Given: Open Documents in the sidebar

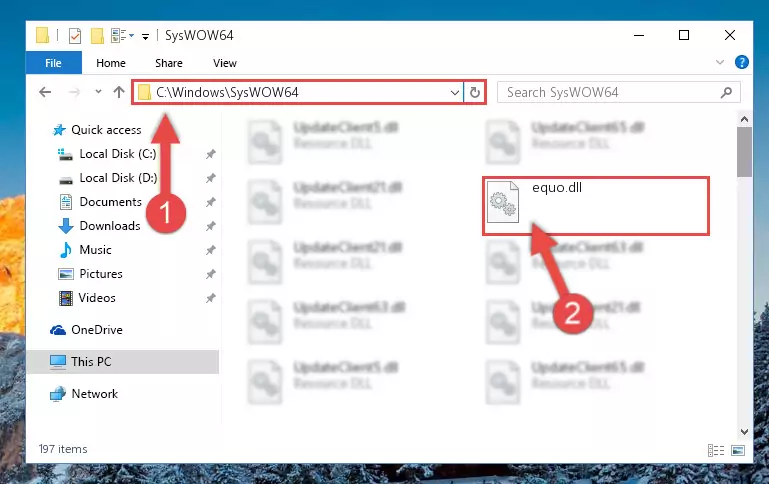Looking at the screenshot, I should tap(110, 202).
